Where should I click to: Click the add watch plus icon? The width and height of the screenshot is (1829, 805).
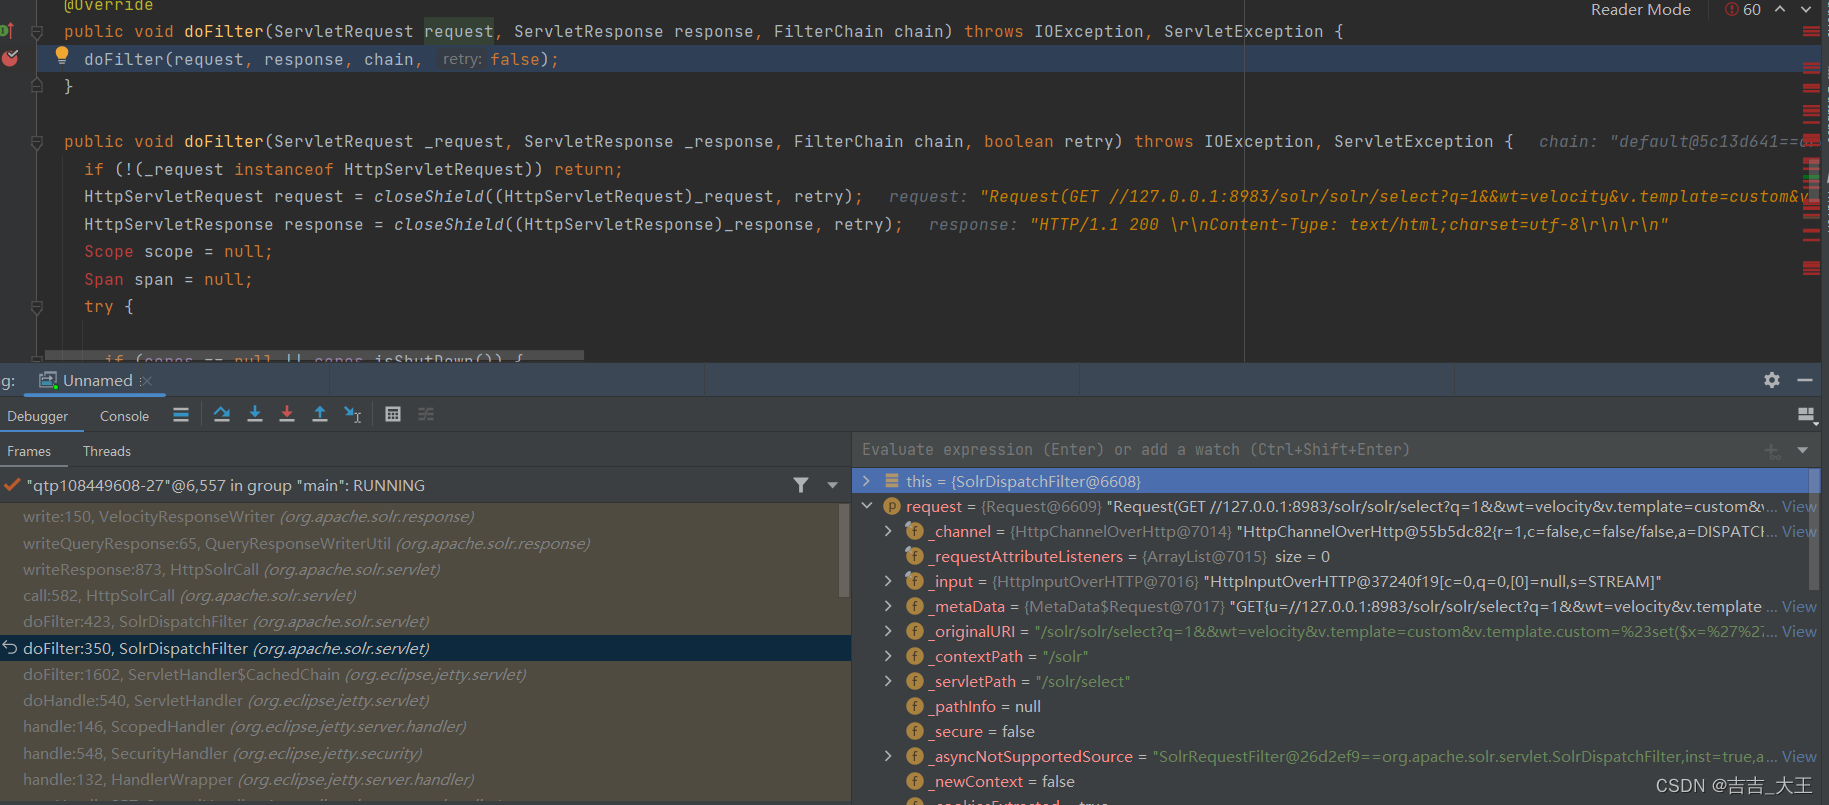[x=1773, y=451]
